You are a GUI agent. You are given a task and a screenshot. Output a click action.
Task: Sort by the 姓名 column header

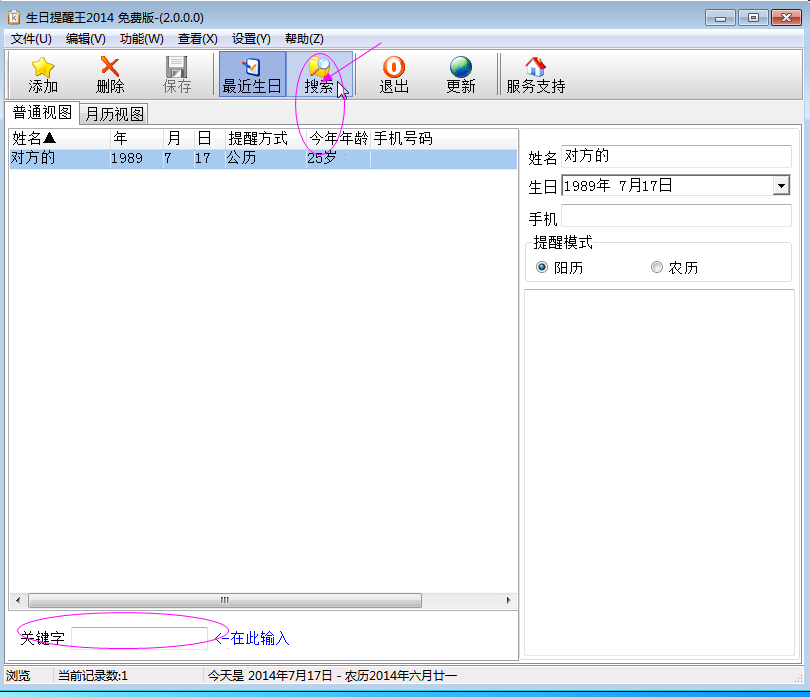click(60, 138)
